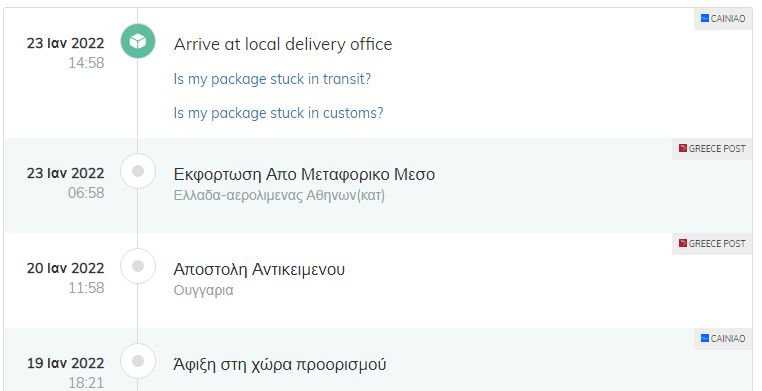Click the green package icon on timeline

point(138,41)
